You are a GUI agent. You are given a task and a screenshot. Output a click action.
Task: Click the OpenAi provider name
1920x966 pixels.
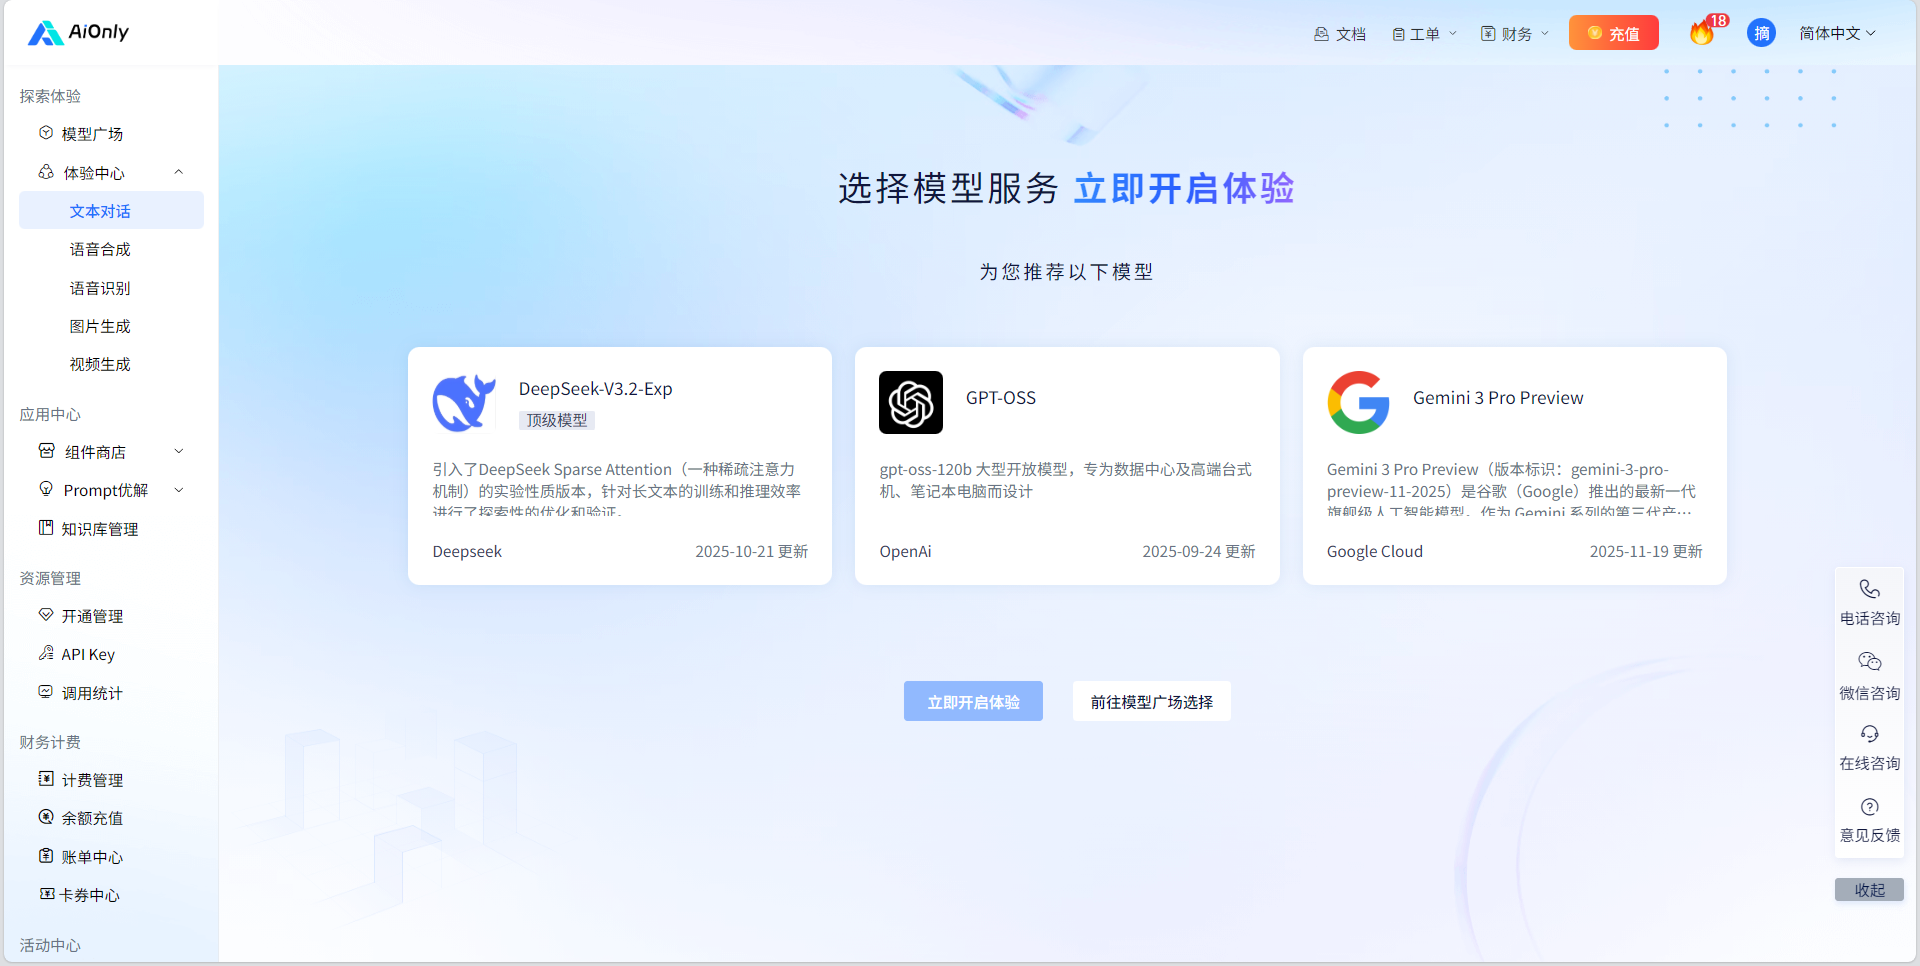(x=905, y=552)
